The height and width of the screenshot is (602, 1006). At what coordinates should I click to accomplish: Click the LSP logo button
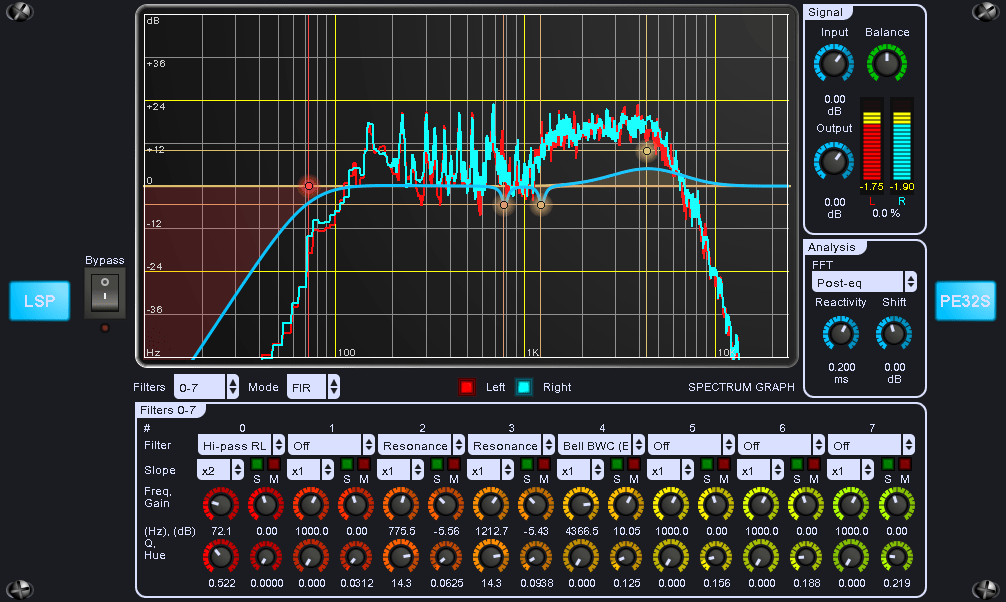39,301
